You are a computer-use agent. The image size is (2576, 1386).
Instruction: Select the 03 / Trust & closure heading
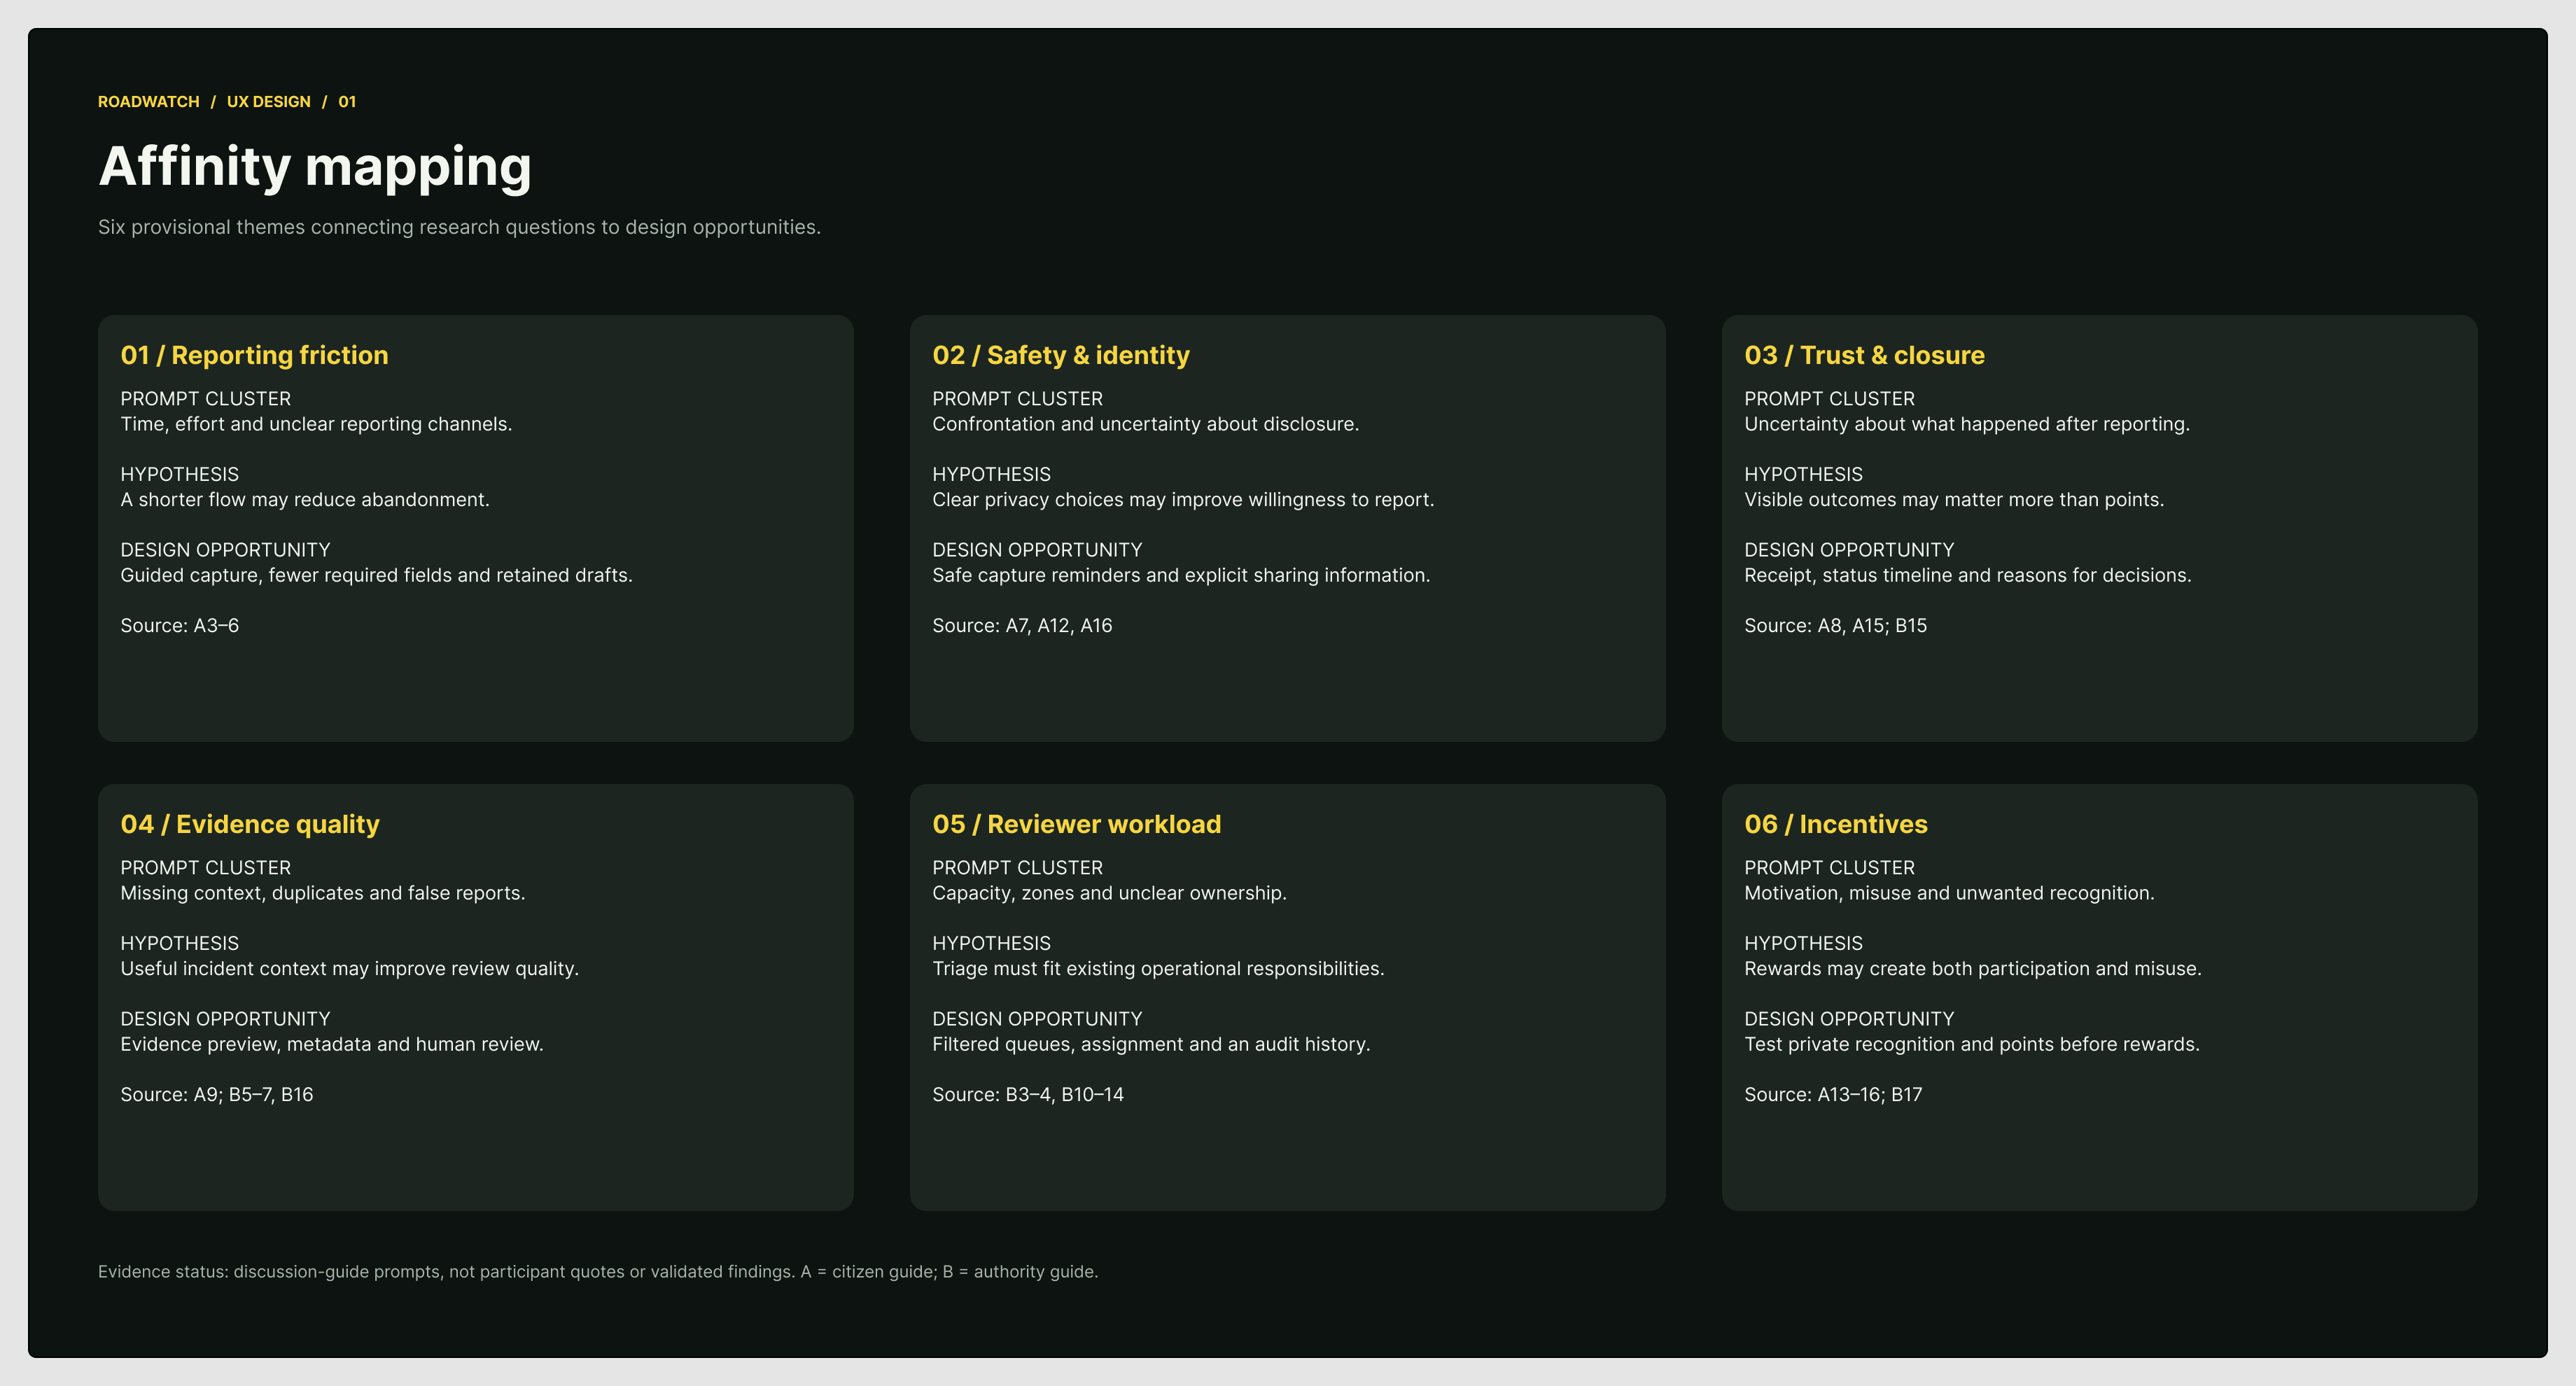tap(1864, 355)
